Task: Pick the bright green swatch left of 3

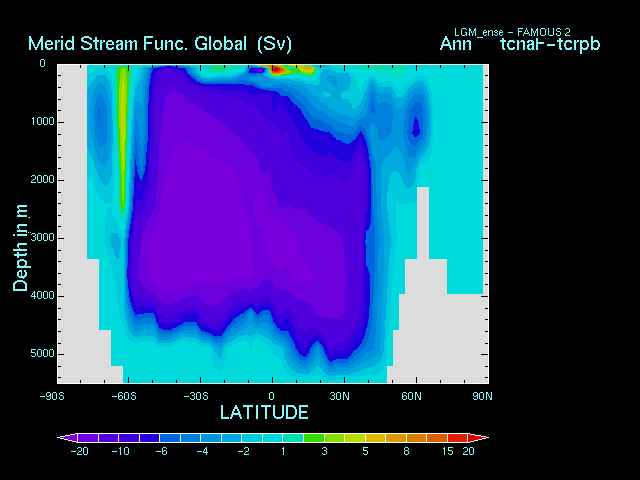Action: [x=314, y=438]
